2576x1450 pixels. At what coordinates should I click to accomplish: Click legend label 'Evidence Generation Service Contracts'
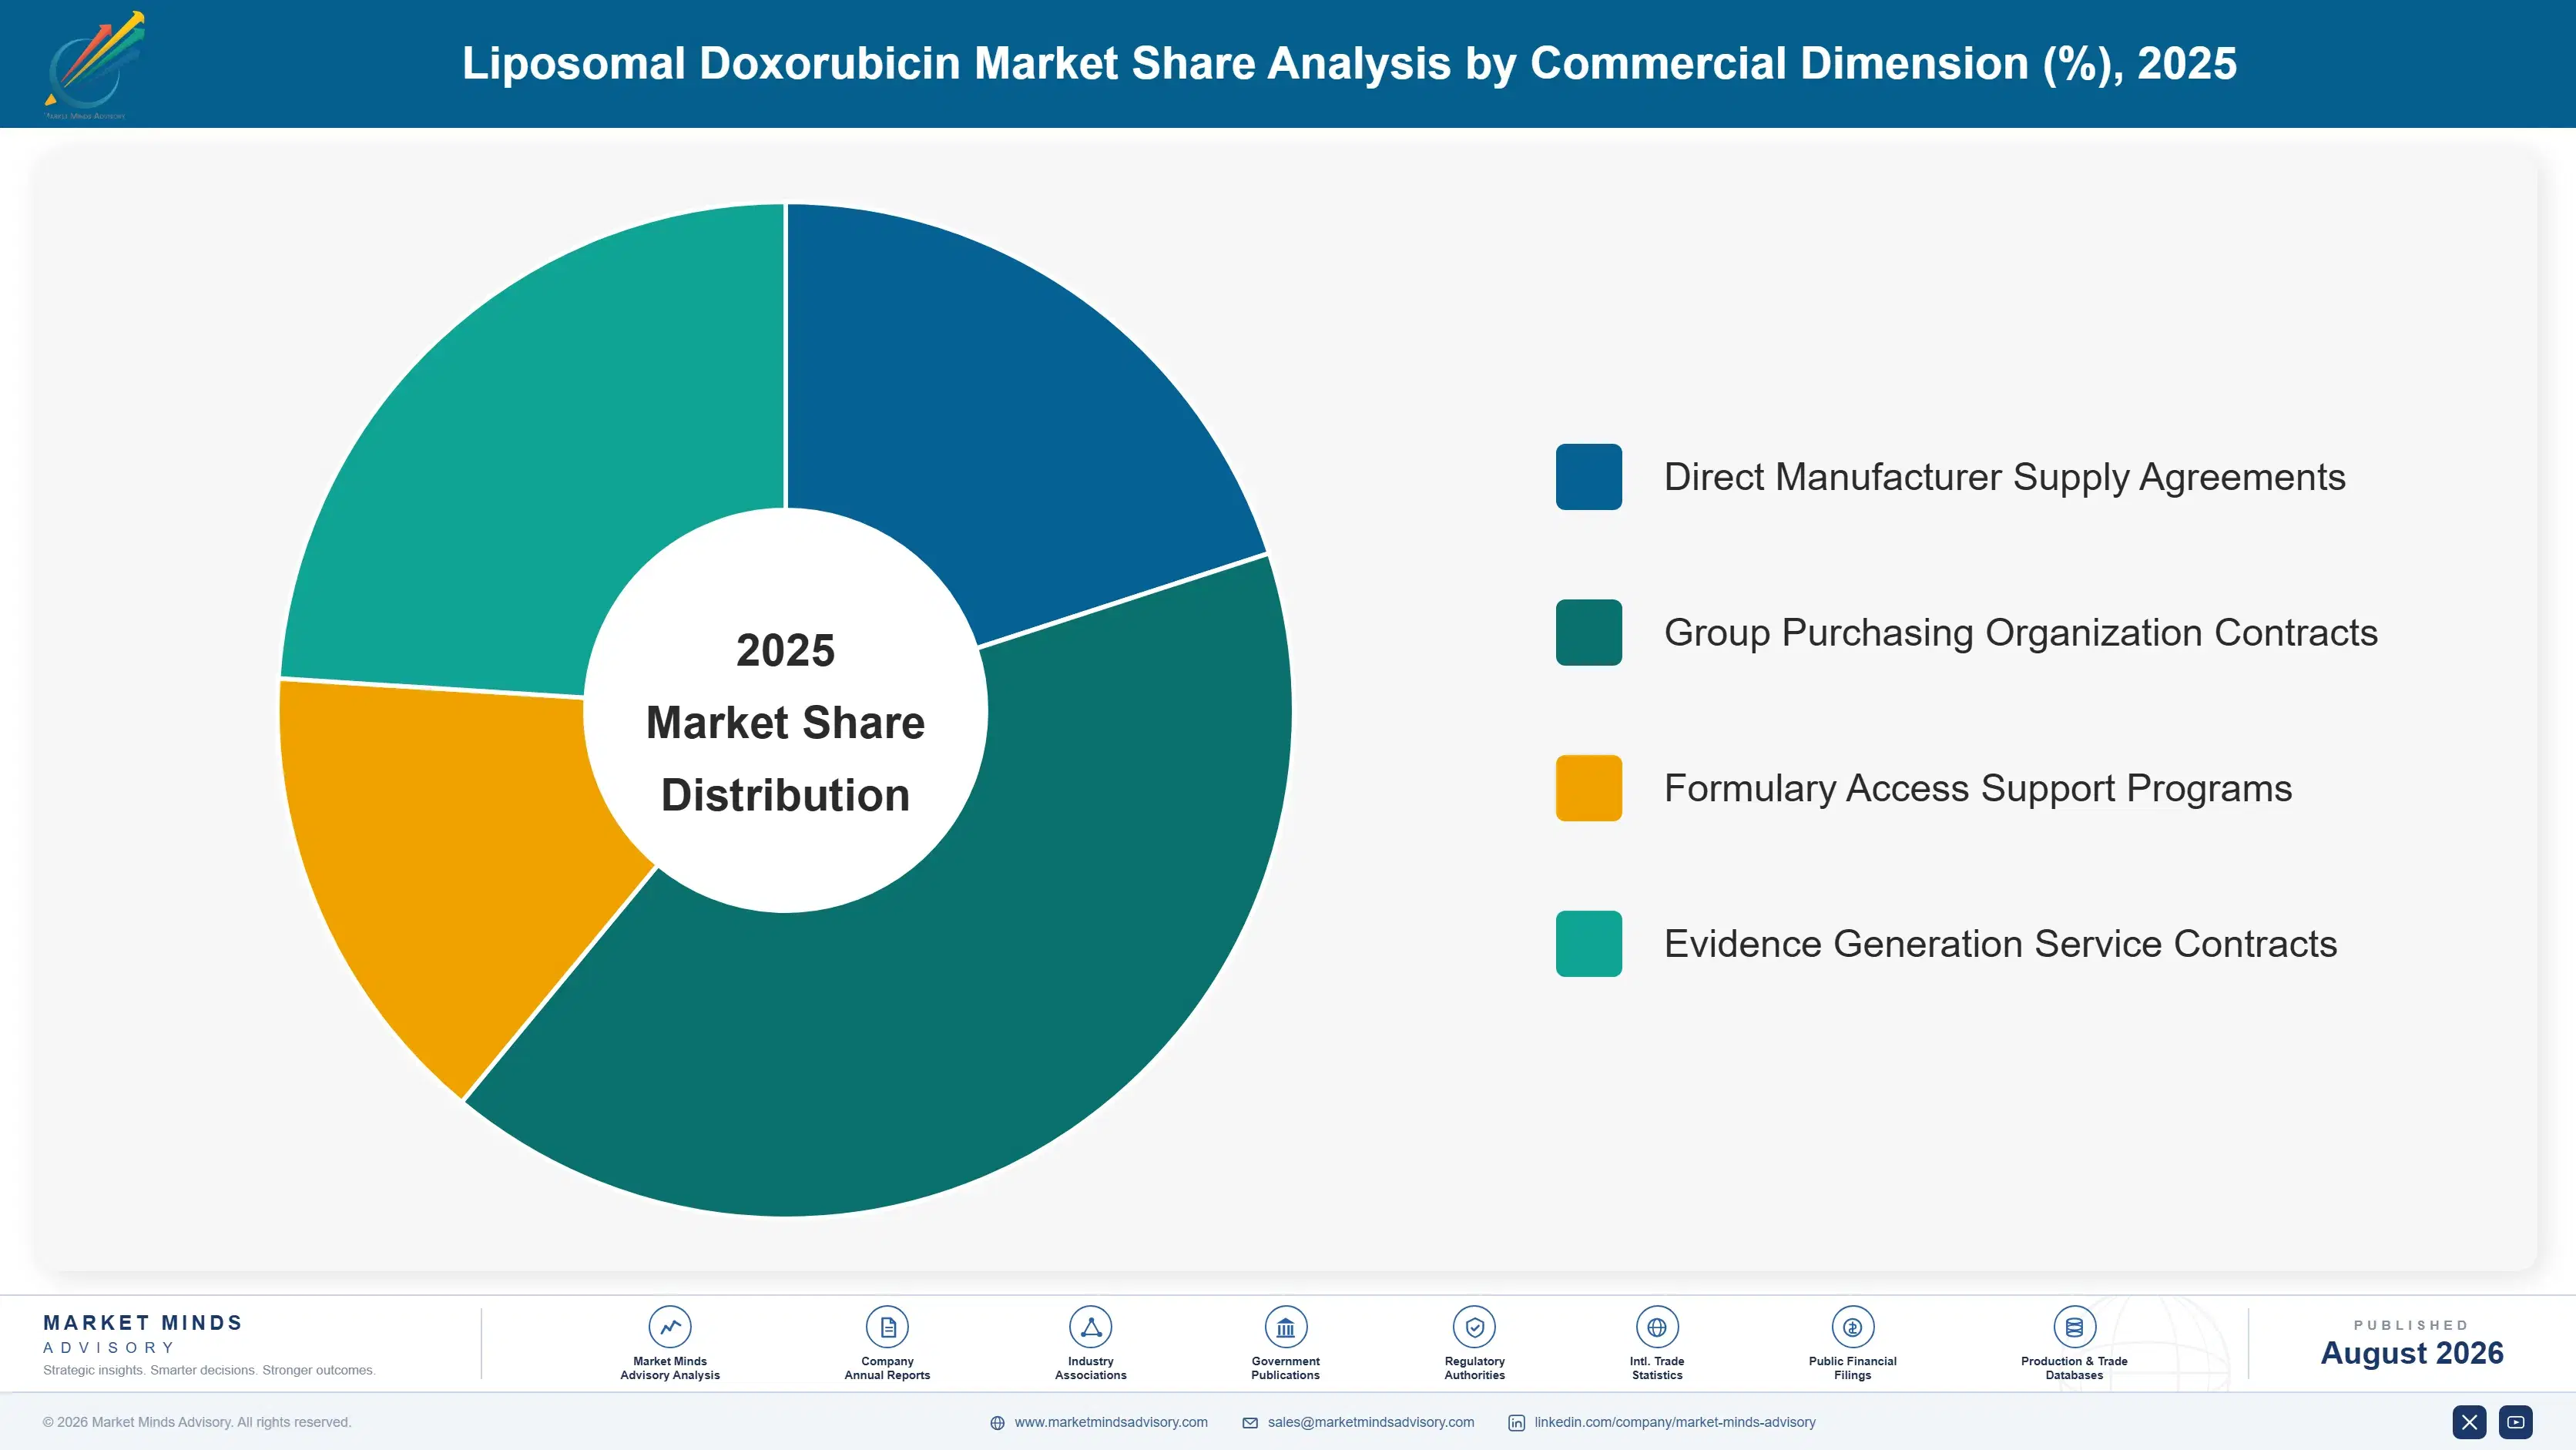point(2000,943)
